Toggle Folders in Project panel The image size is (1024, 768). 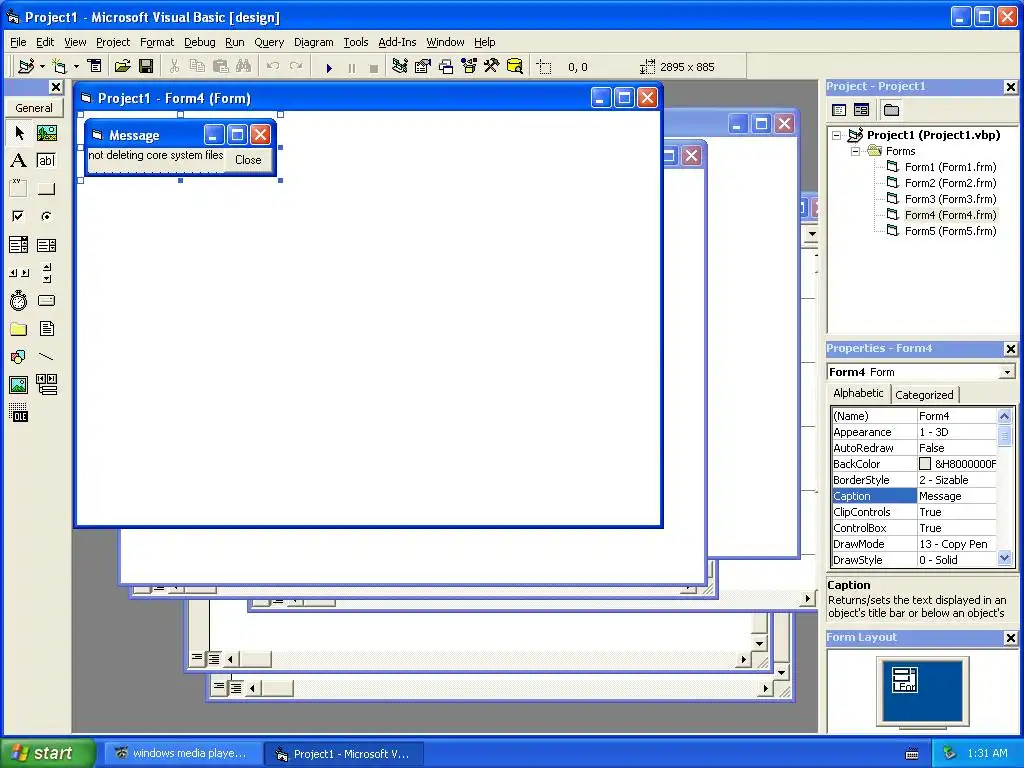[x=891, y=110]
